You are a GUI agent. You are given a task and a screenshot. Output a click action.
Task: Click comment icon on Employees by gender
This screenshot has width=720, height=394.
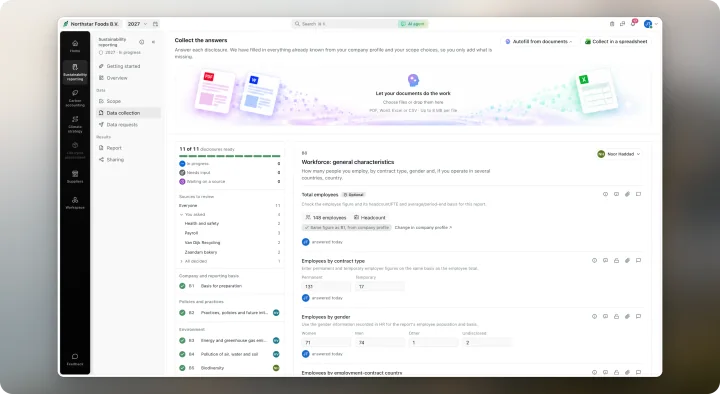coord(605,316)
